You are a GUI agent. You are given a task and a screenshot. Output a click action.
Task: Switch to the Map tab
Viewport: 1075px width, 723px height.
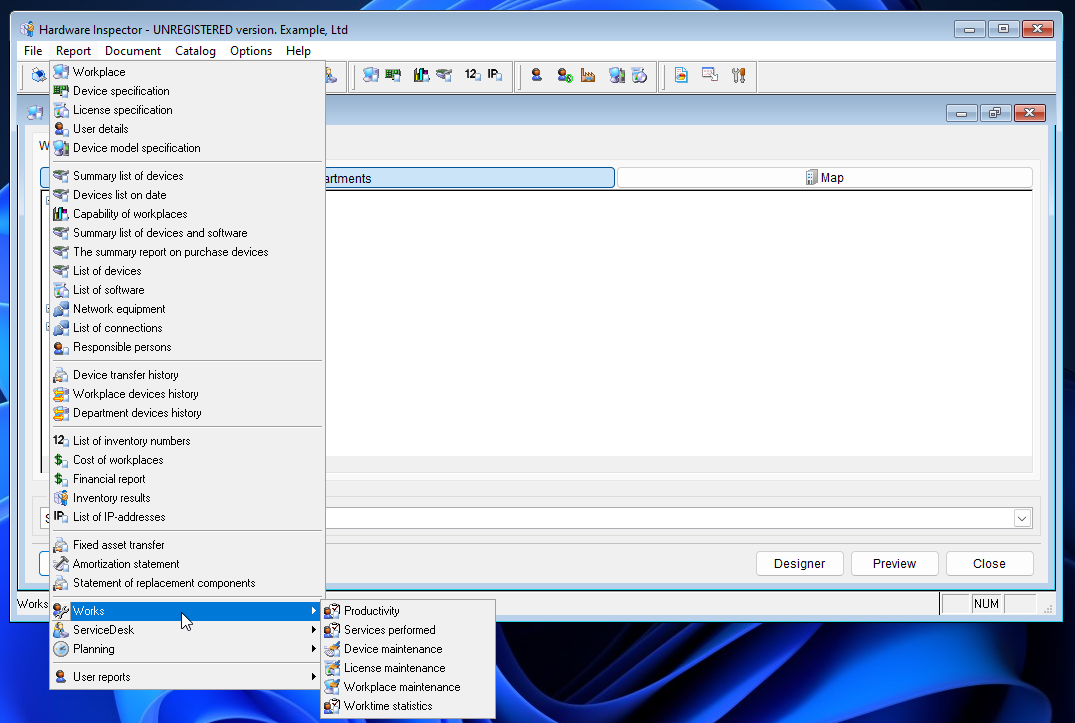click(825, 177)
